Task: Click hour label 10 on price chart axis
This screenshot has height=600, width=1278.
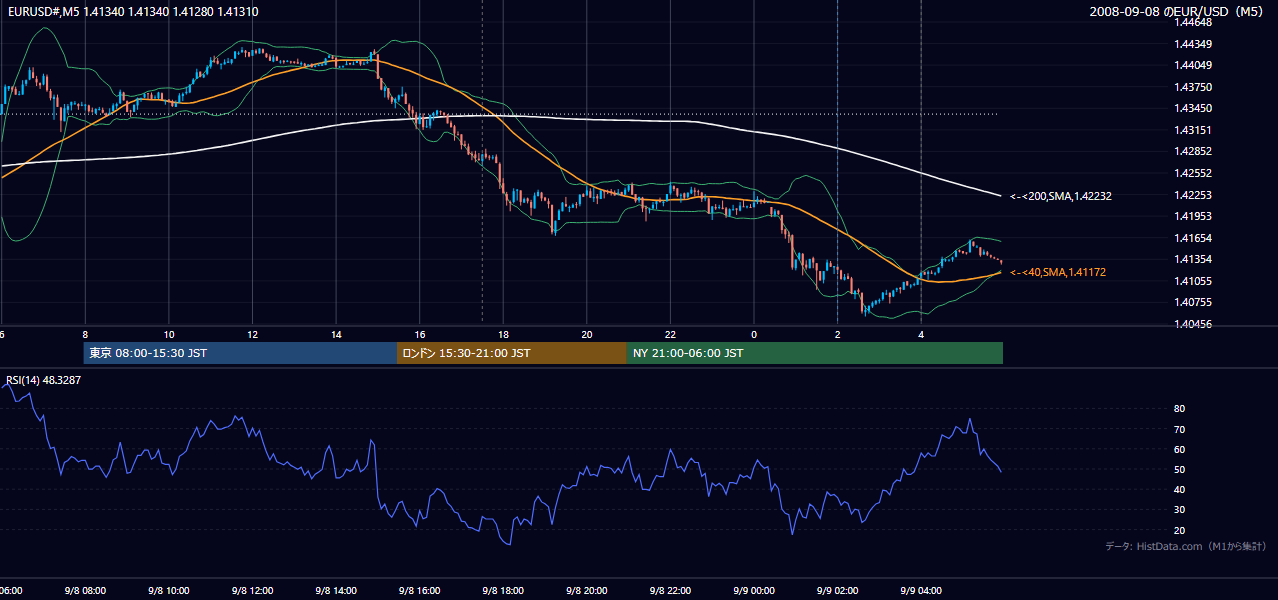Action: coord(169,335)
